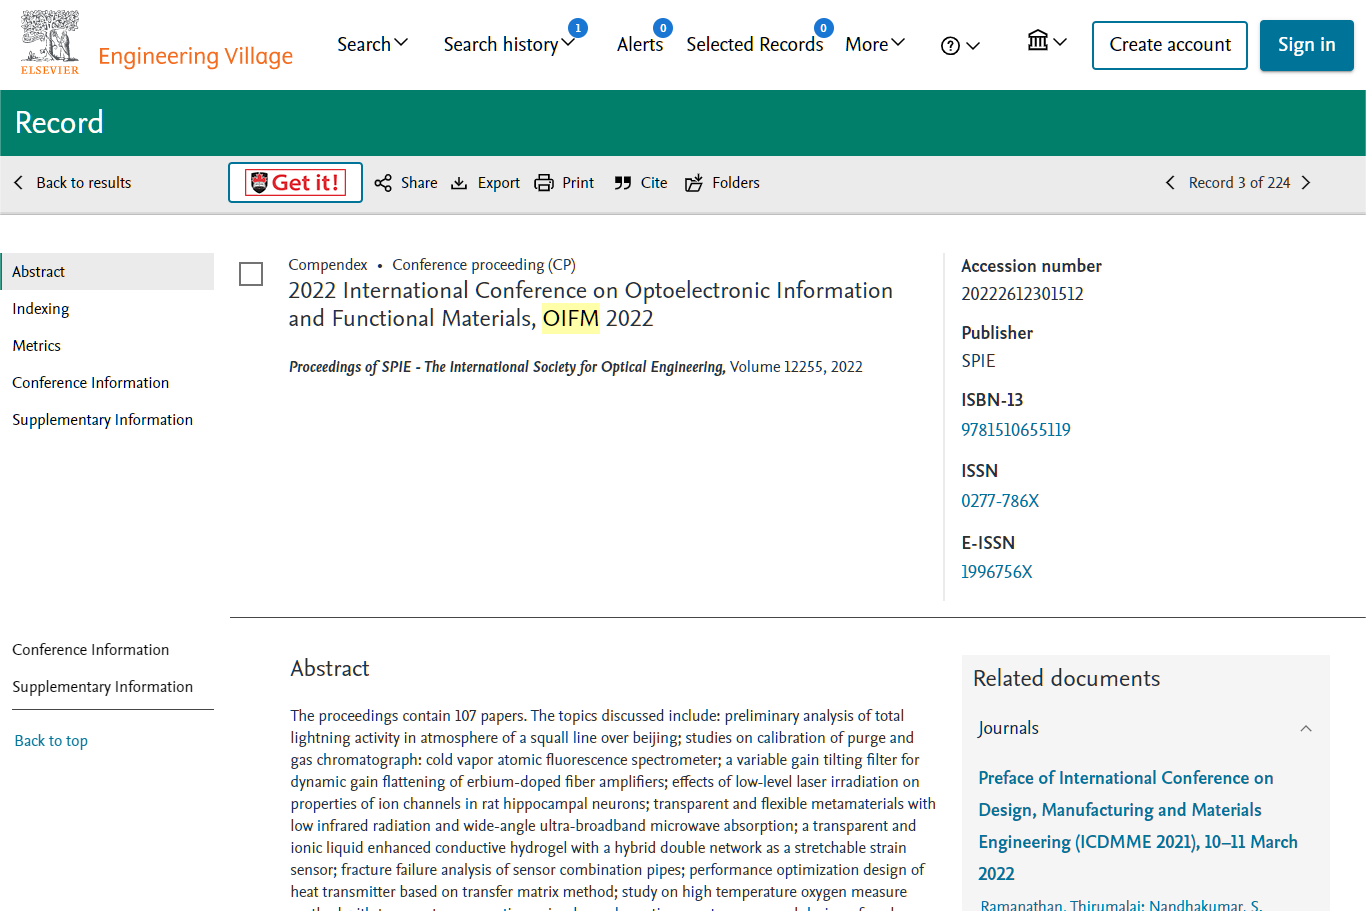Click Conference Information in lower sidebar
Image resolution: width=1367 pixels, height=911 pixels.
coord(91,650)
